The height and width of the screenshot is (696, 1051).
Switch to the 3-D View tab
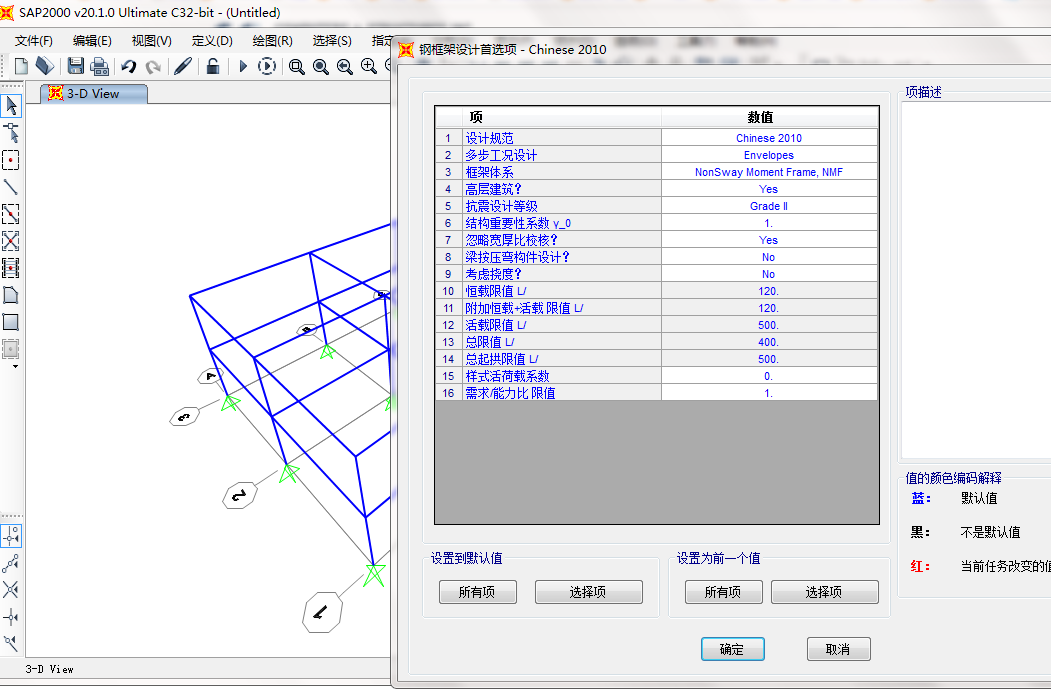tap(94, 94)
